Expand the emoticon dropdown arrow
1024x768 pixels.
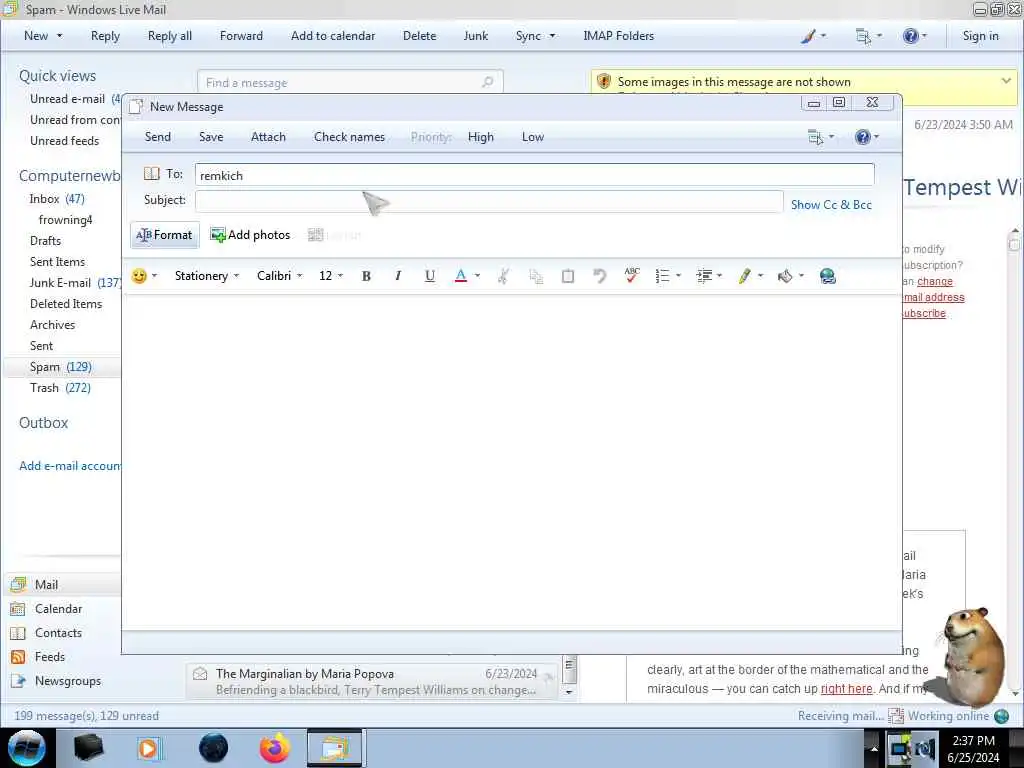(x=154, y=276)
